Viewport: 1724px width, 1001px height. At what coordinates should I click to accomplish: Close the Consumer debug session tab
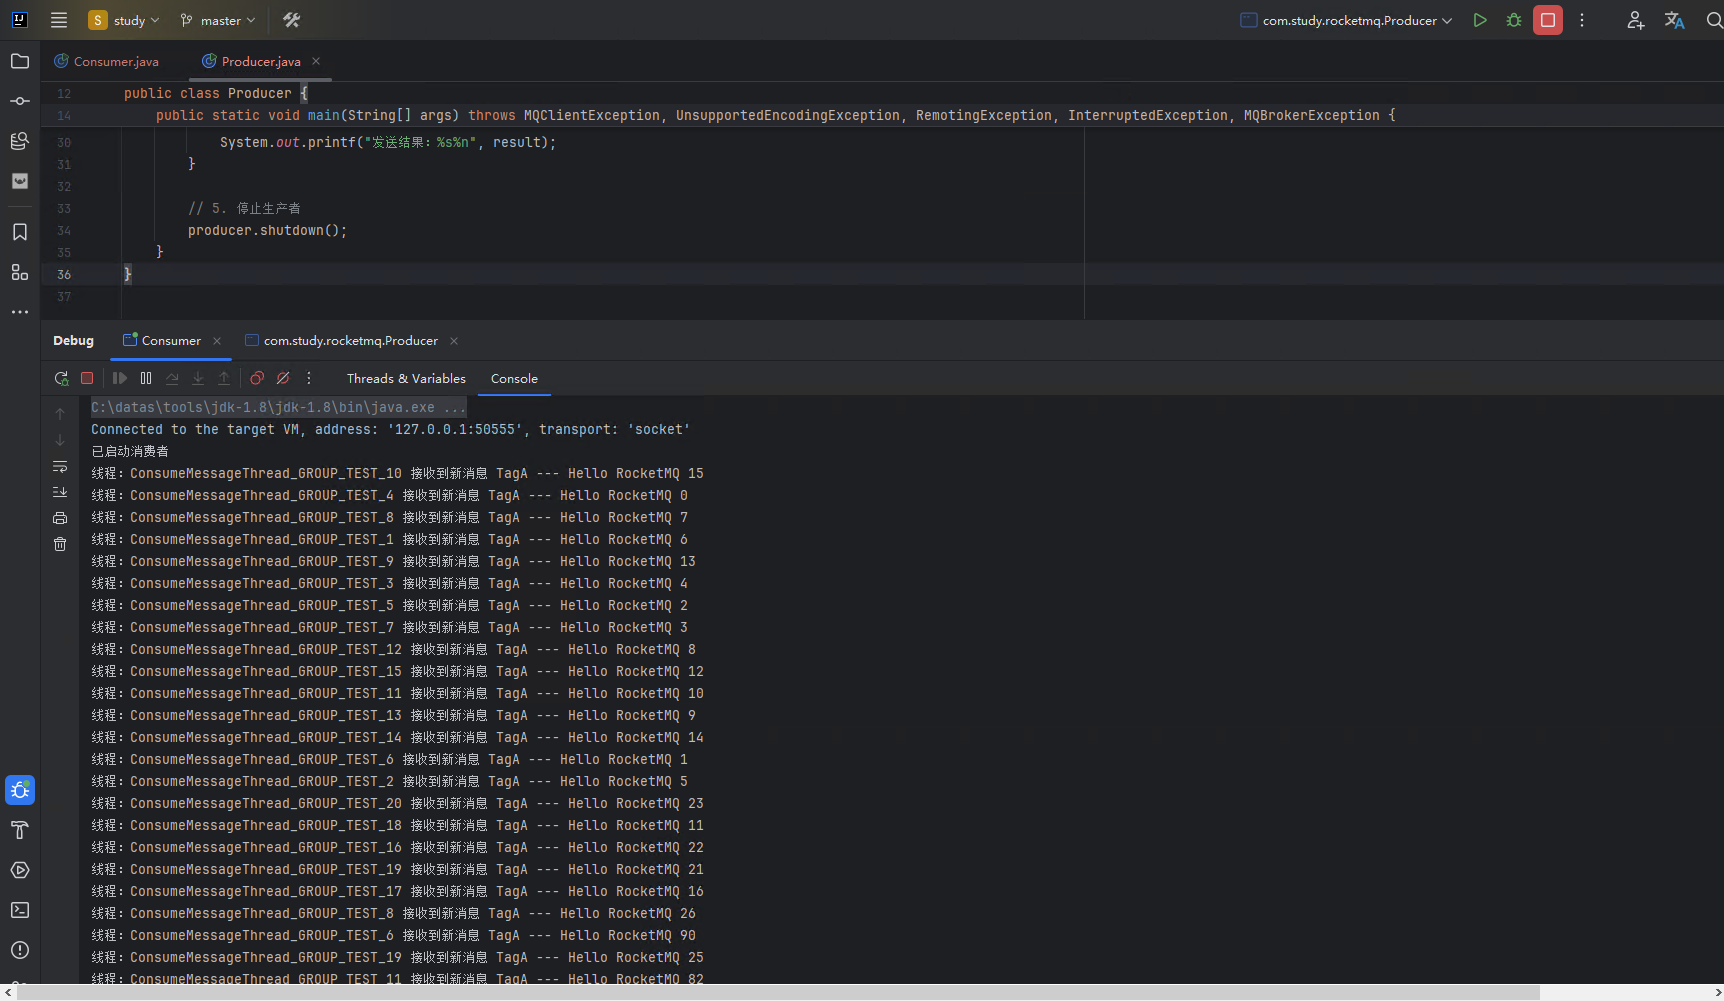point(217,341)
